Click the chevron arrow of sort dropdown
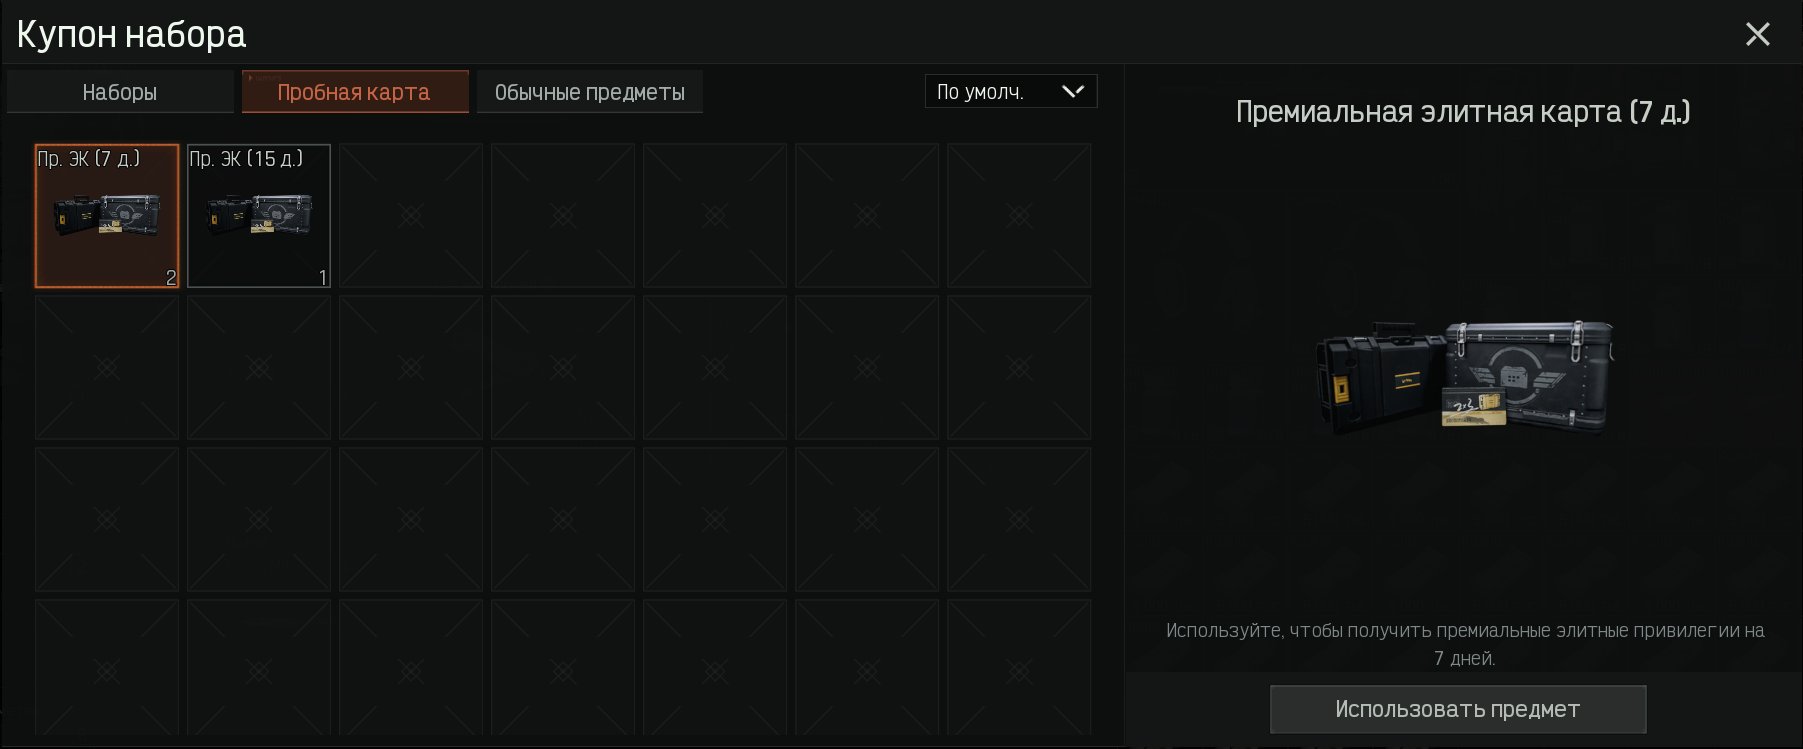 [x=1073, y=91]
